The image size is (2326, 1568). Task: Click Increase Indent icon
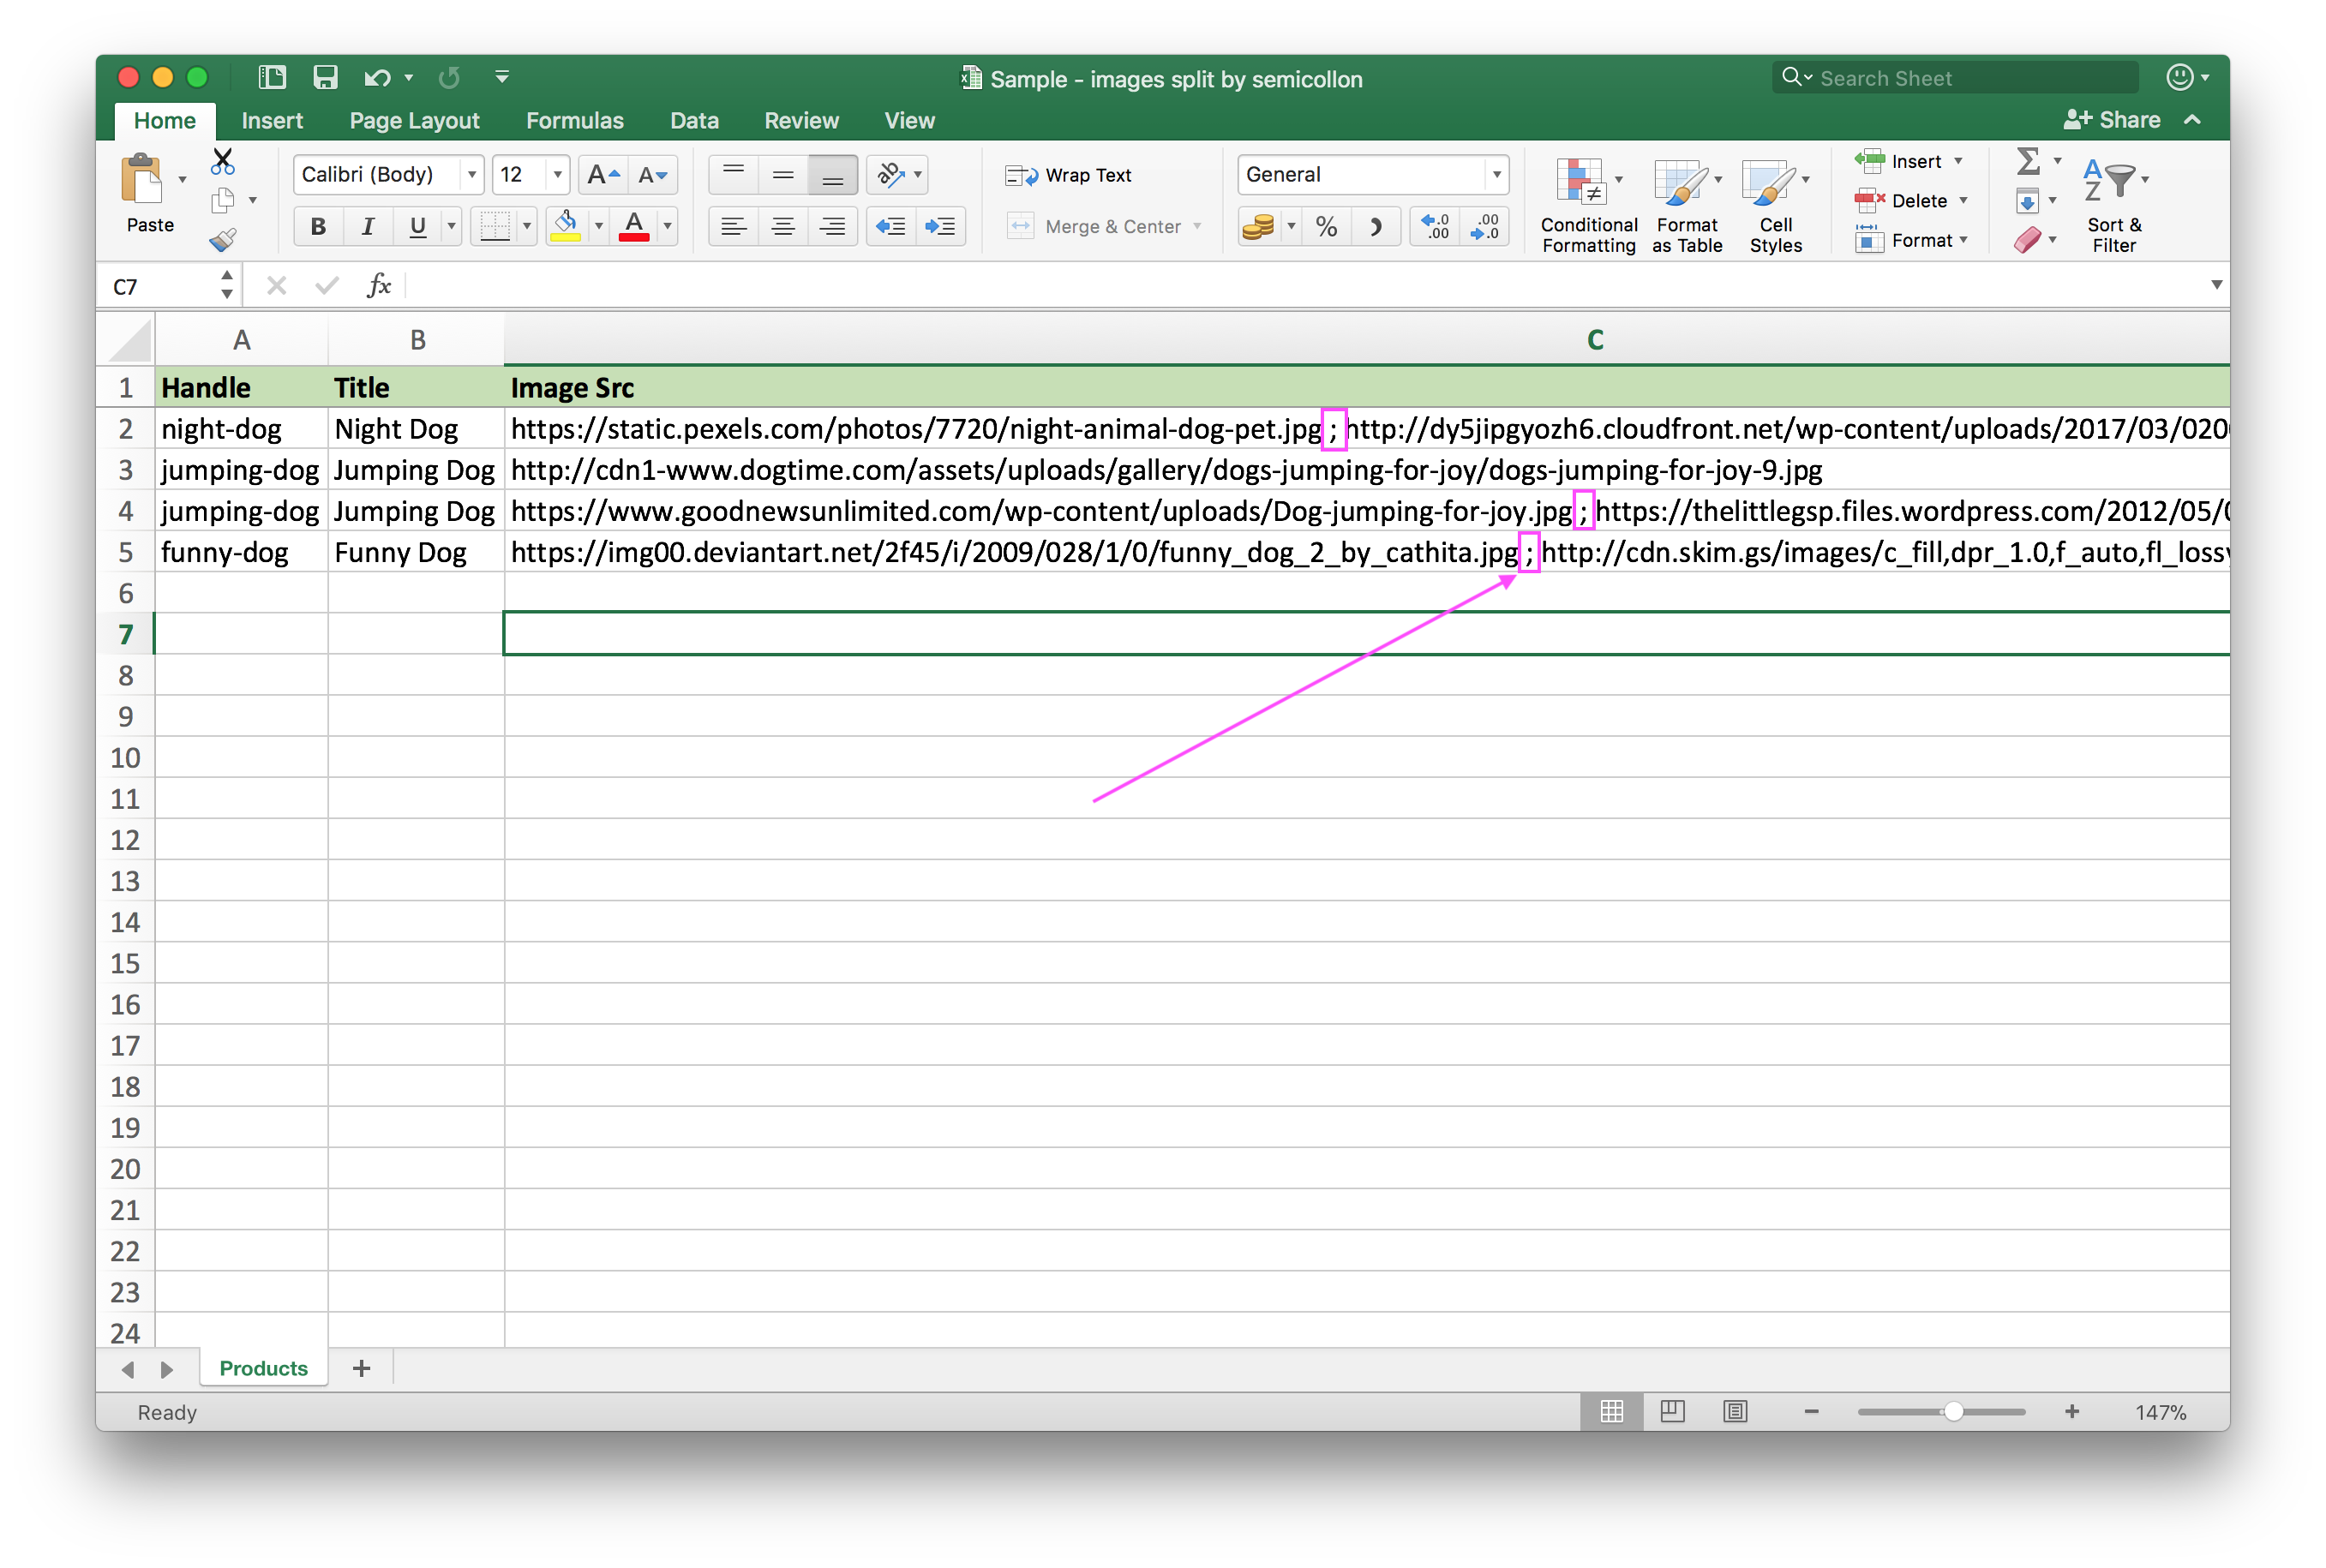point(940,227)
